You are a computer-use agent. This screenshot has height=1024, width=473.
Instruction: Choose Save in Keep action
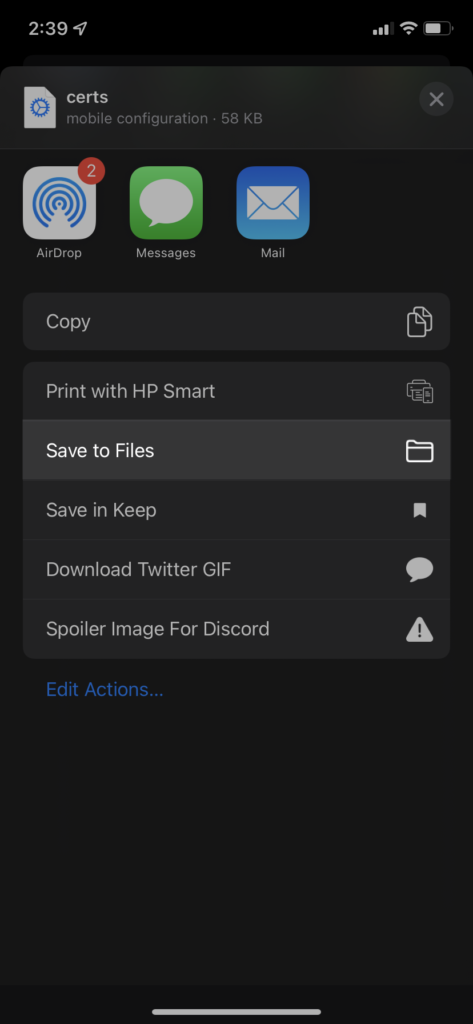tap(236, 510)
